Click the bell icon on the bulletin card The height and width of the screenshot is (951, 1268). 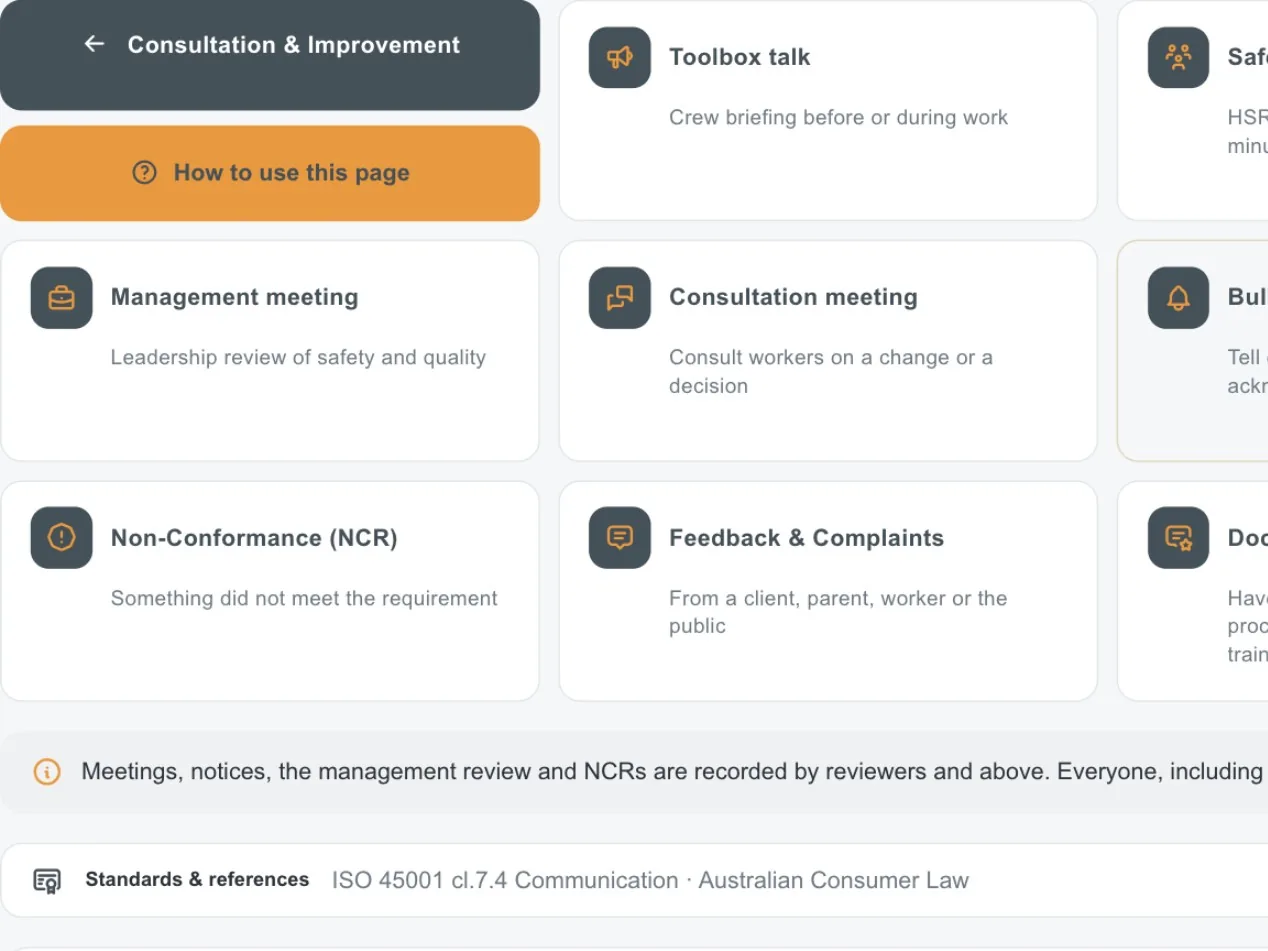tap(1179, 298)
